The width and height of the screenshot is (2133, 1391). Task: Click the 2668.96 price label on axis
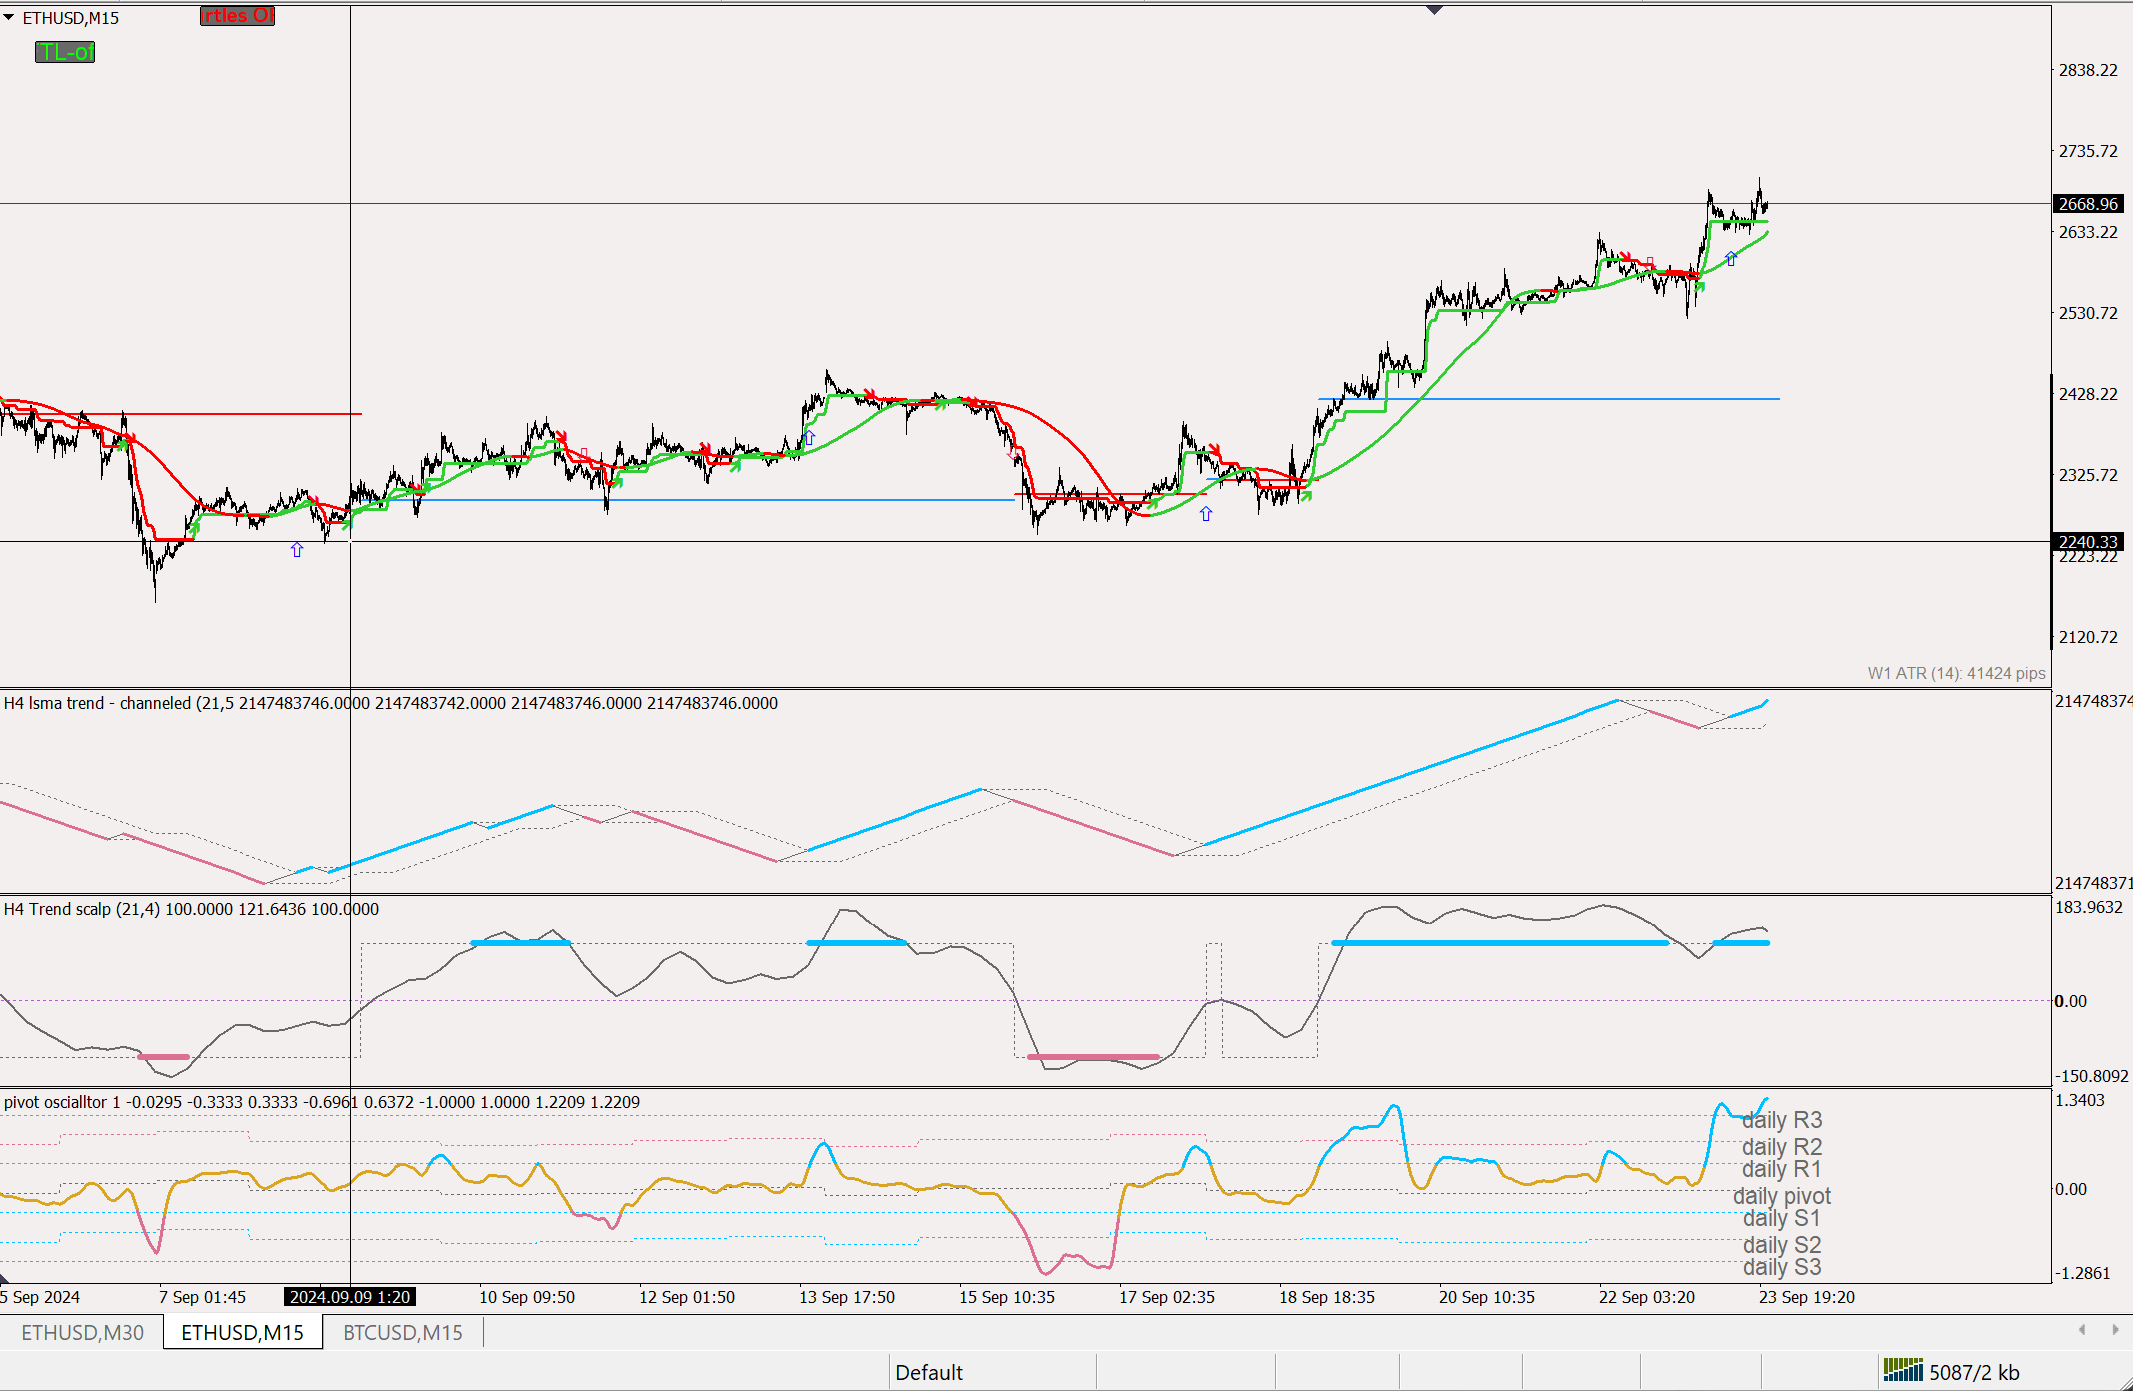pos(2087,204)
